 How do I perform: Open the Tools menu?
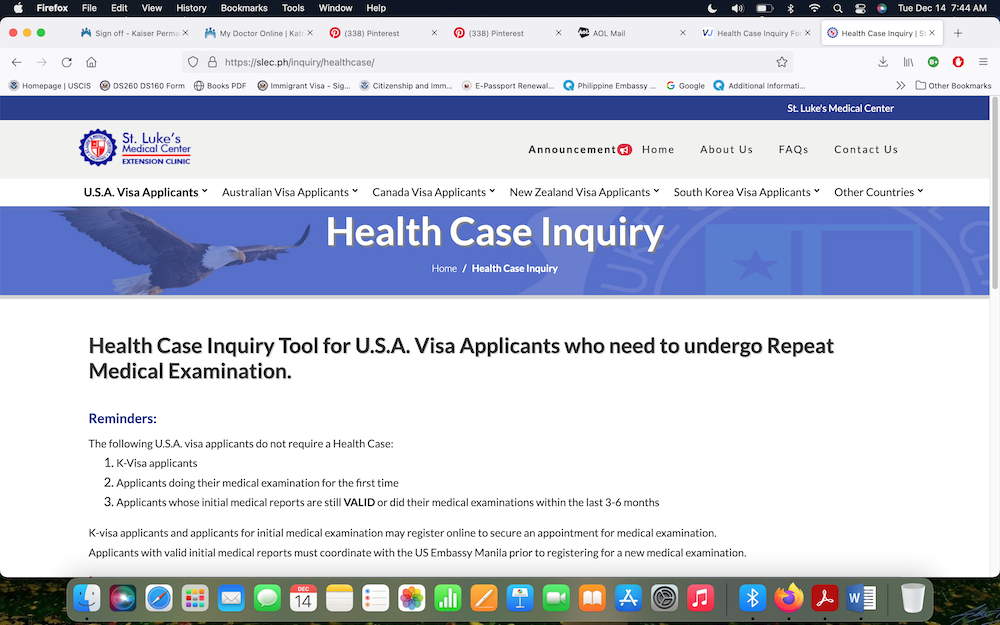(x=293, y=8)
